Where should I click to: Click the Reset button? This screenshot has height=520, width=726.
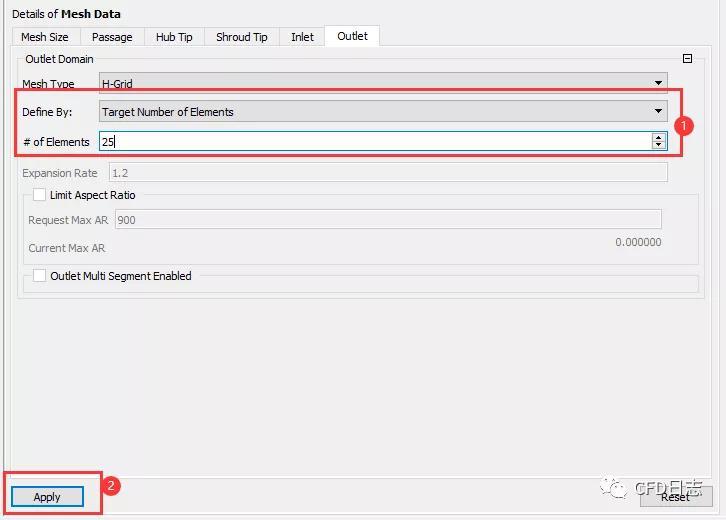coord(676,497)
